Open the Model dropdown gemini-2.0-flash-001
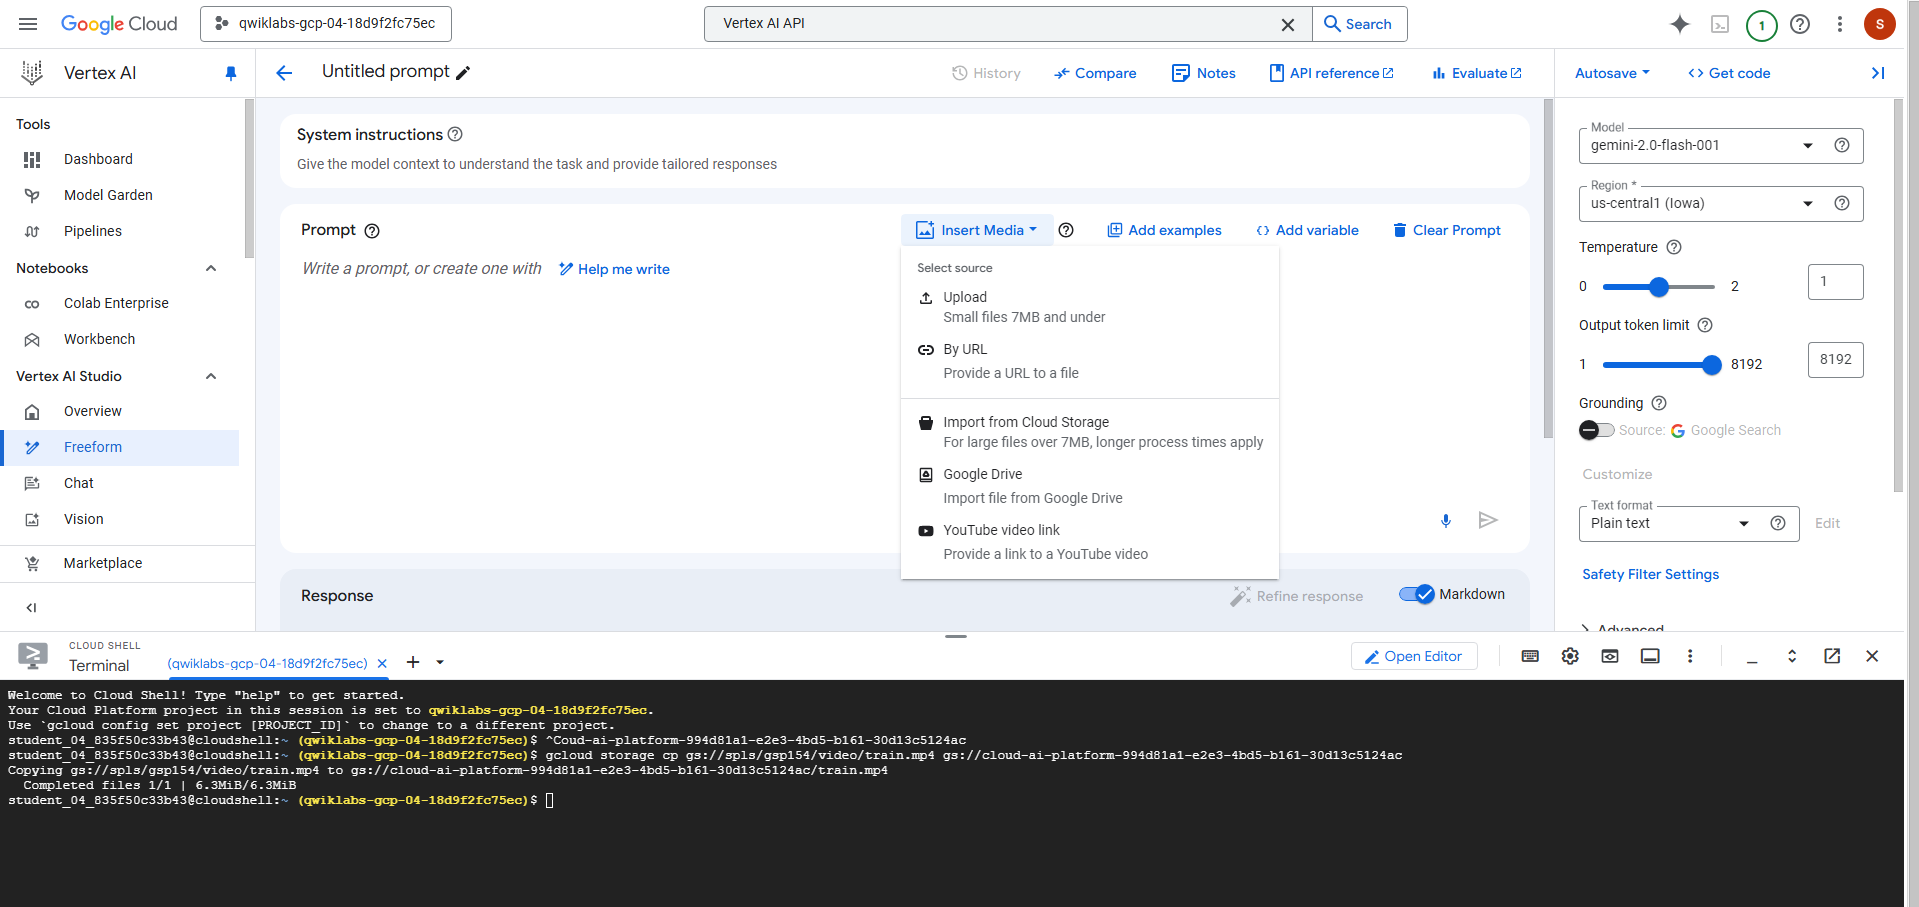The height and width of the screenshot is (907, 1919). coord(1721,145)
